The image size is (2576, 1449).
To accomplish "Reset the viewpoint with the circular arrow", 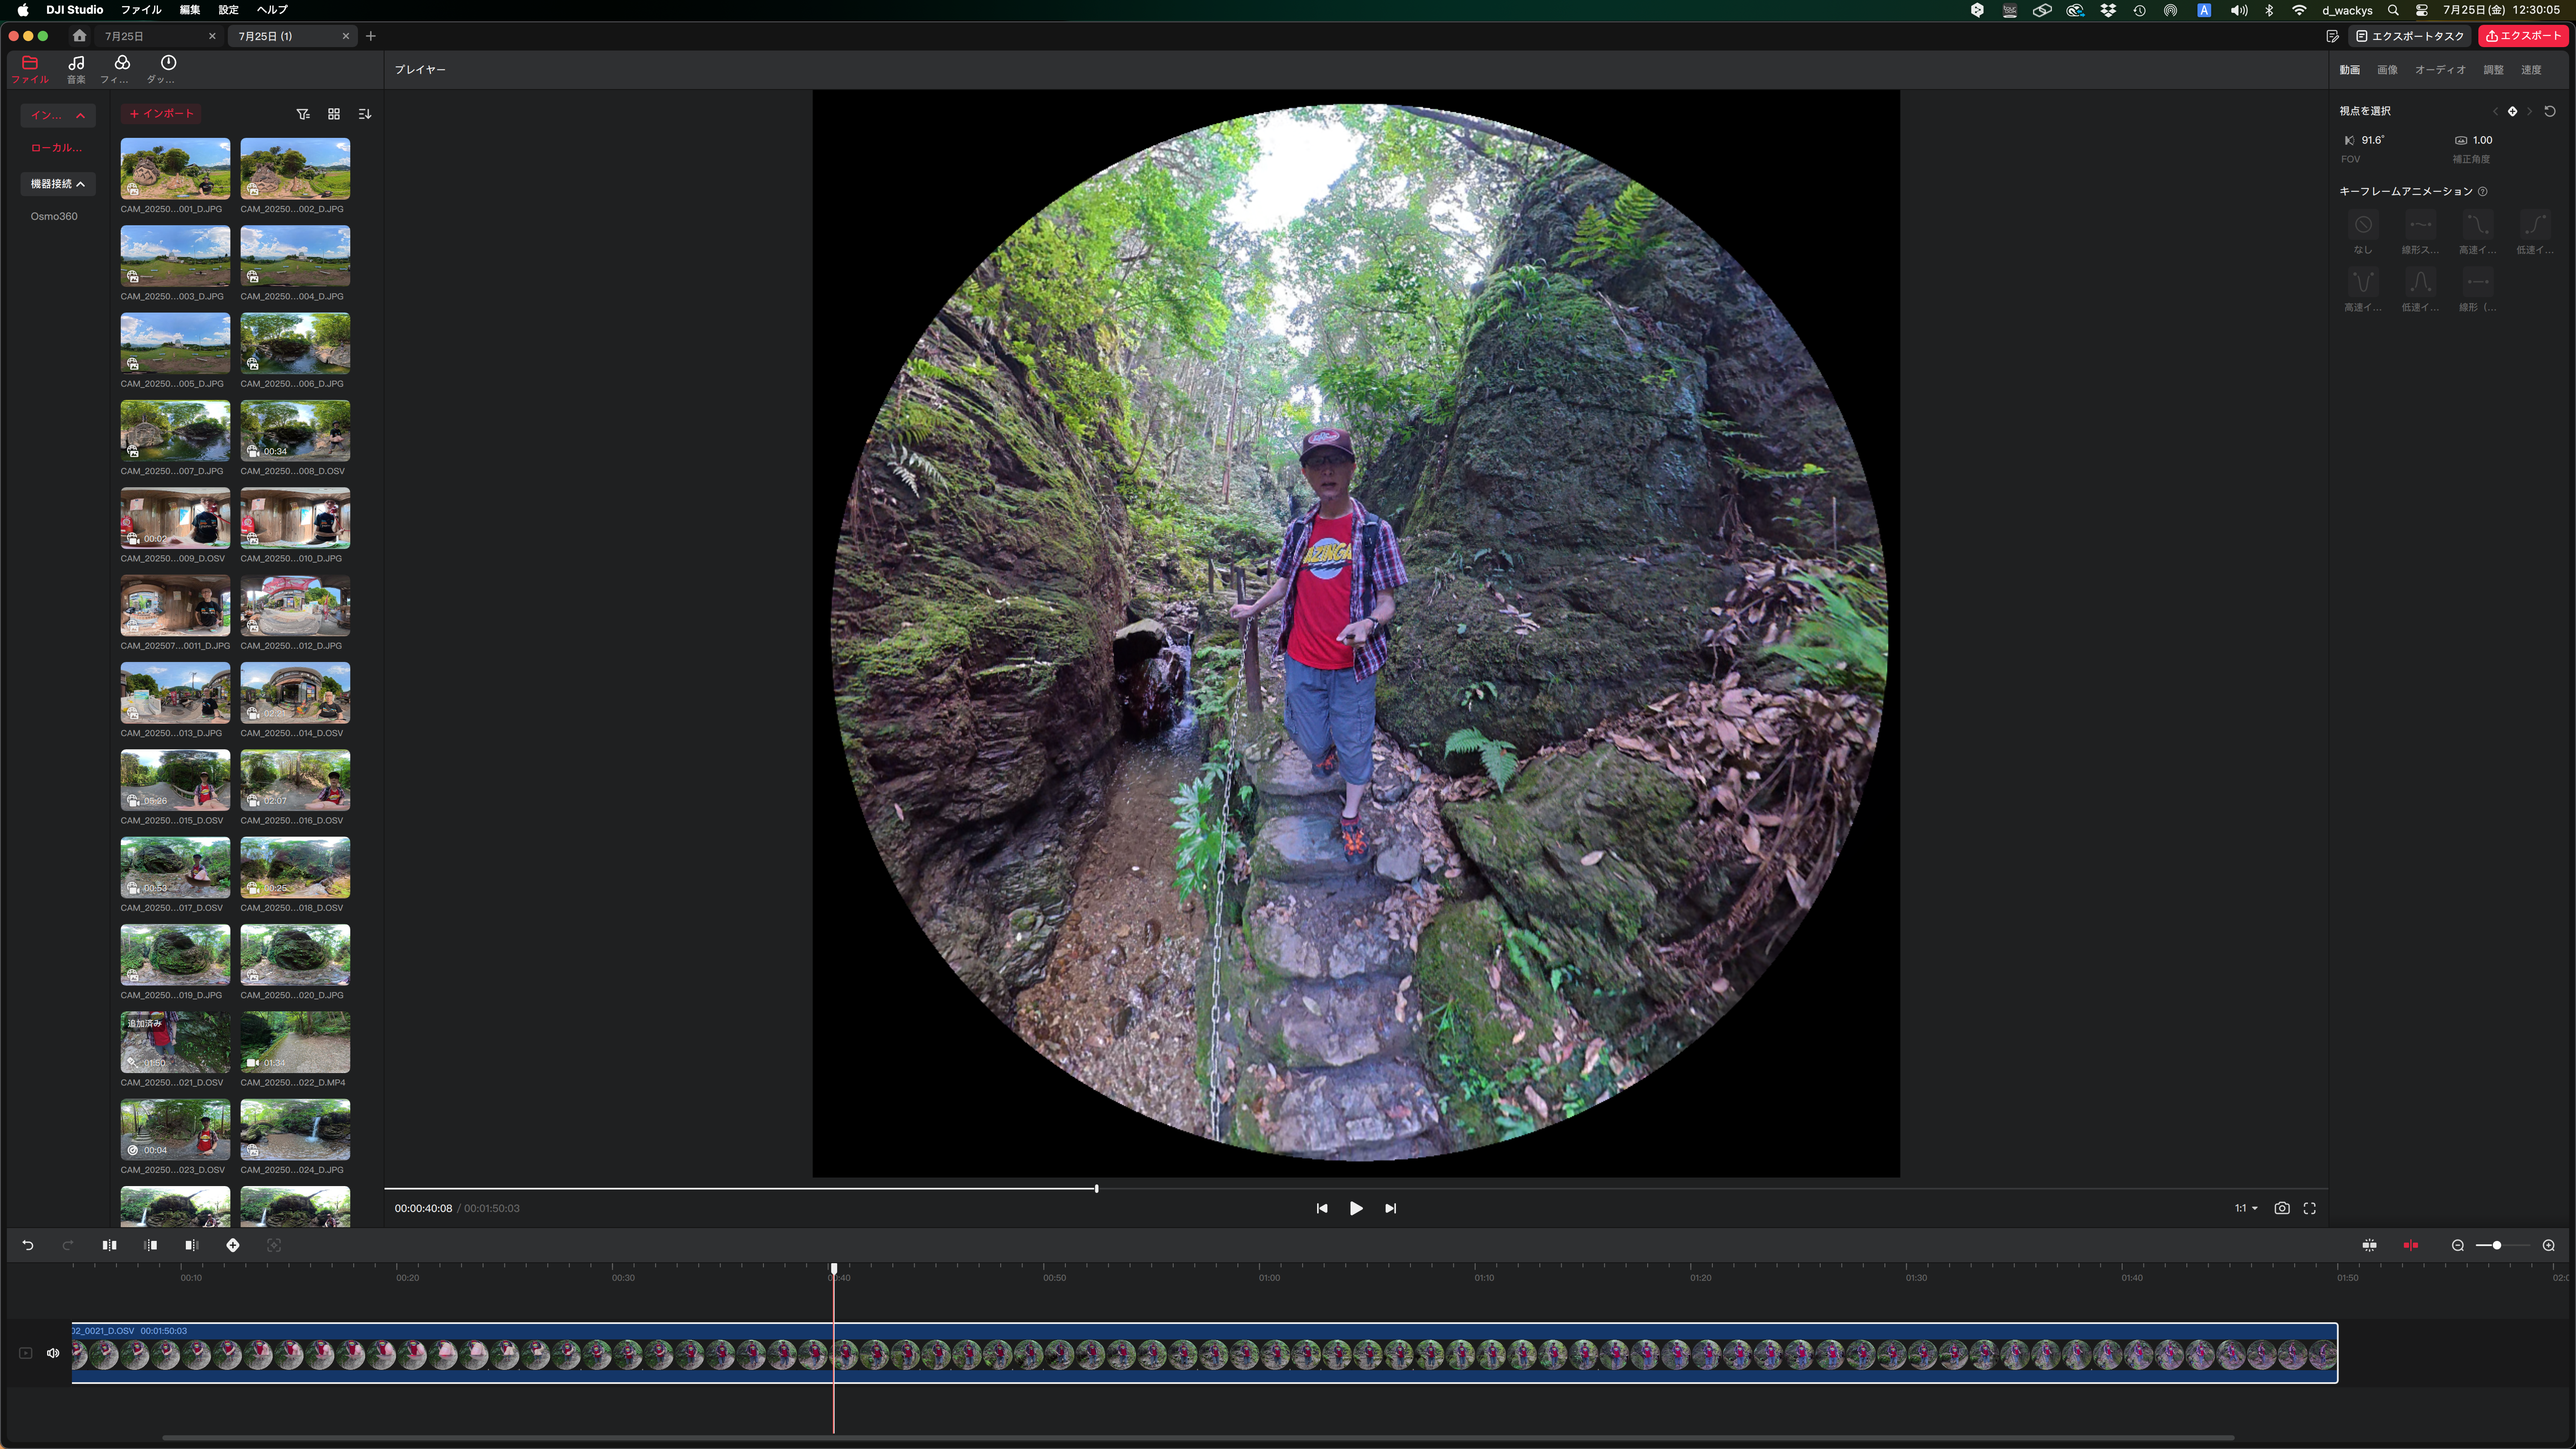I will tap(2550, 111).
